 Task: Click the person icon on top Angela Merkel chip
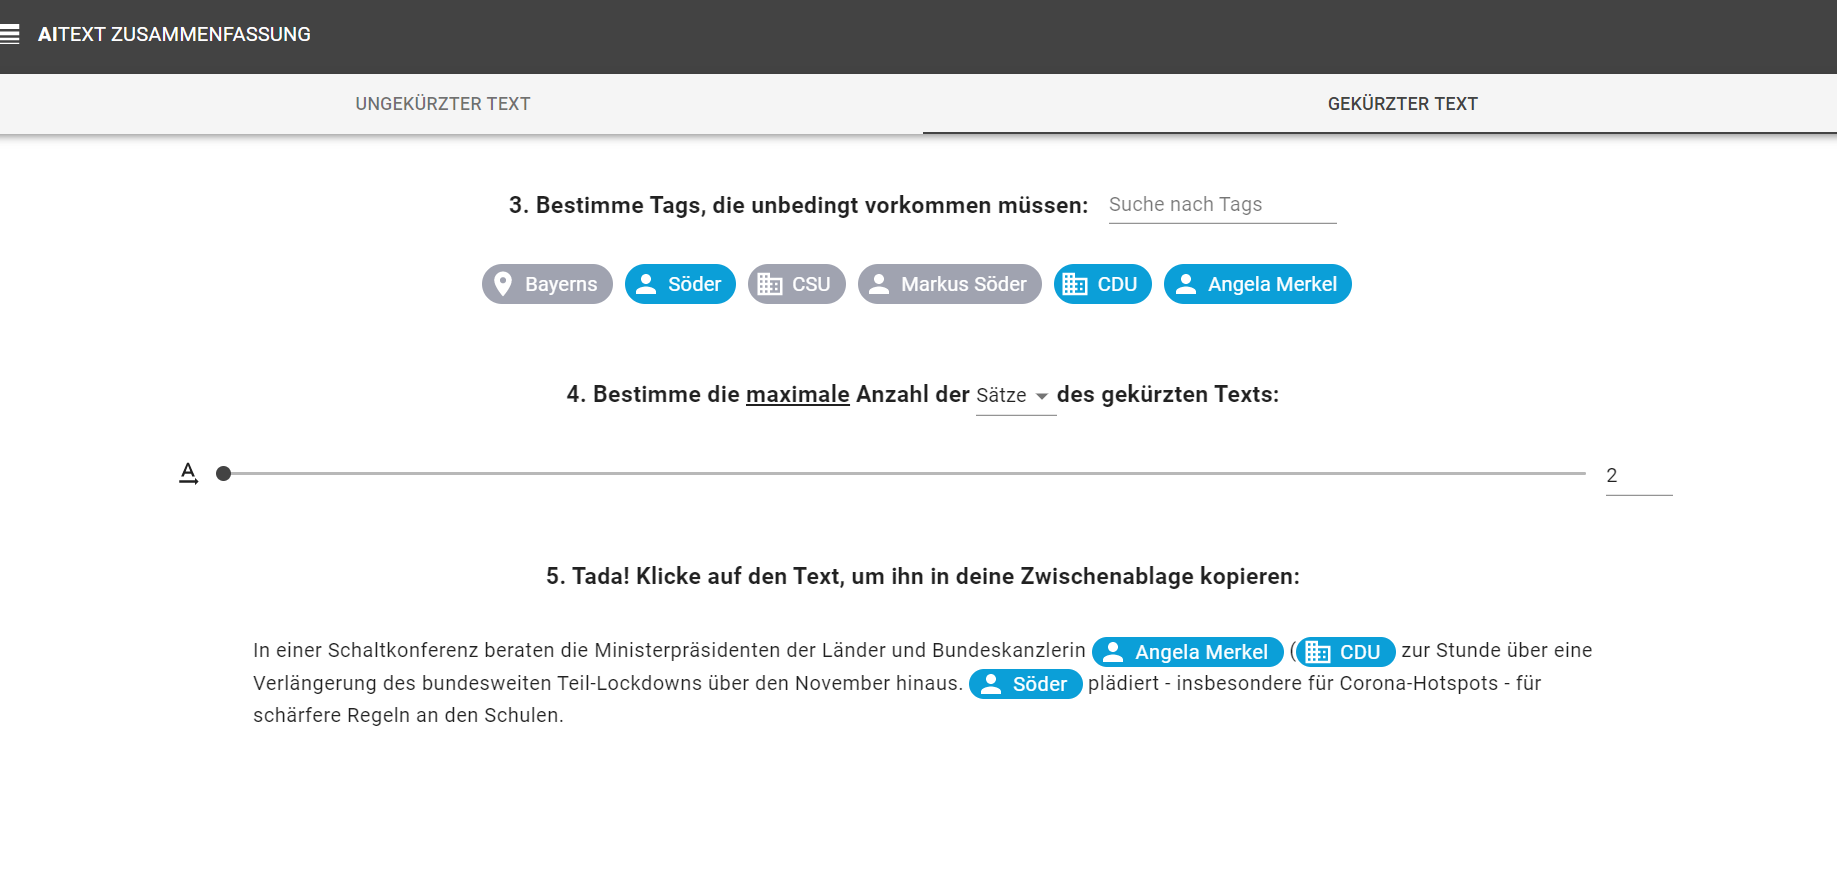[1186, 284]
